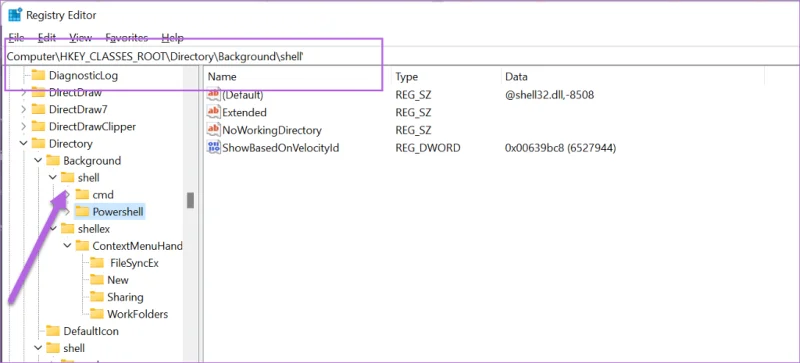The height and width of the screenshot is (363, 800).
Task: Select the Directory folder icon
Action: [38, 143]
